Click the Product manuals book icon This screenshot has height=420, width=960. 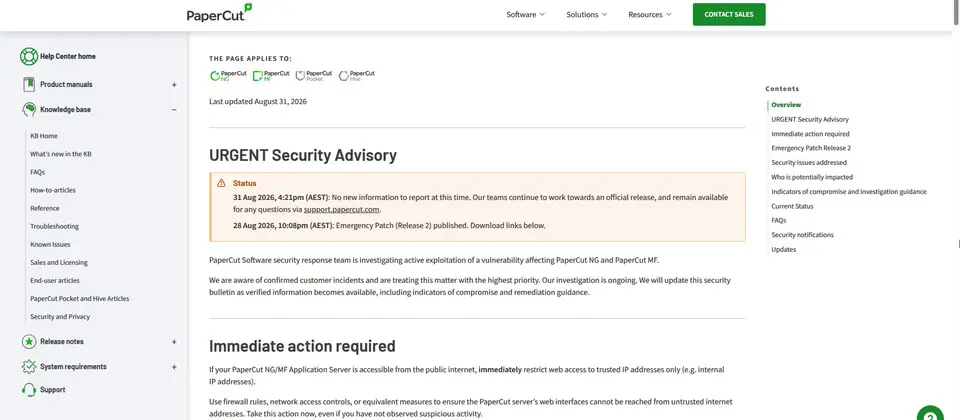[29, 84]
